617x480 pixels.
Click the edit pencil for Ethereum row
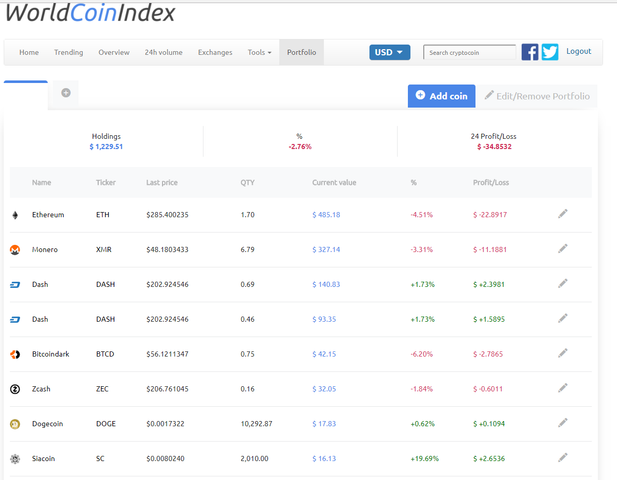[563, 214]
